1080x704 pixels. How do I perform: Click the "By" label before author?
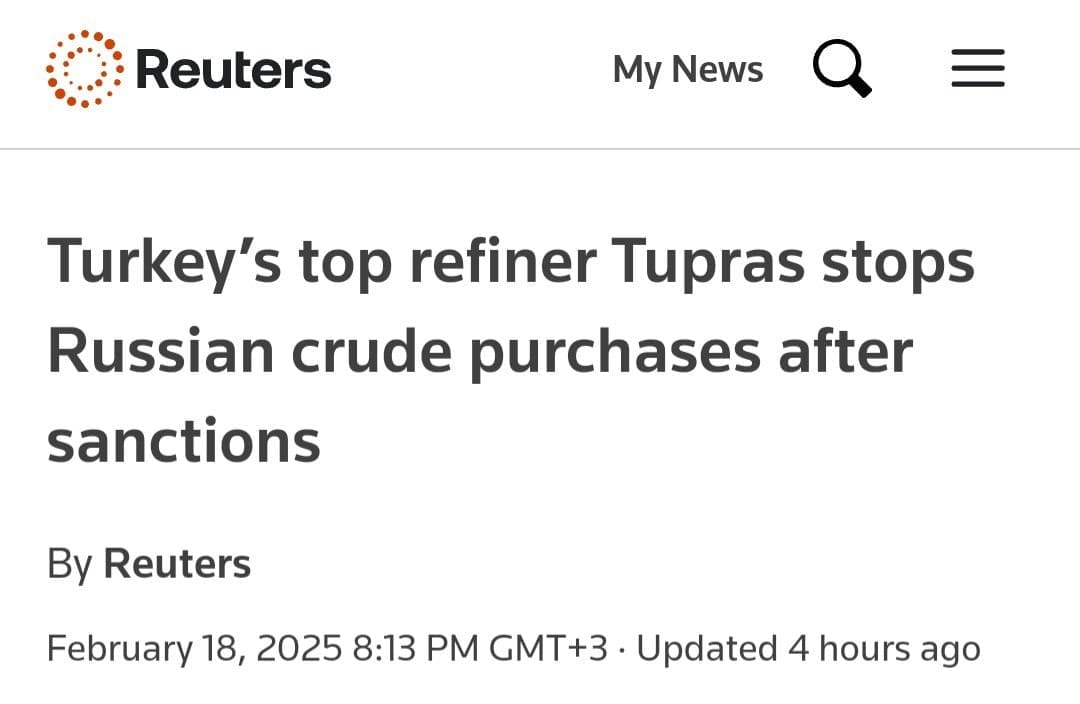[69, 564]
